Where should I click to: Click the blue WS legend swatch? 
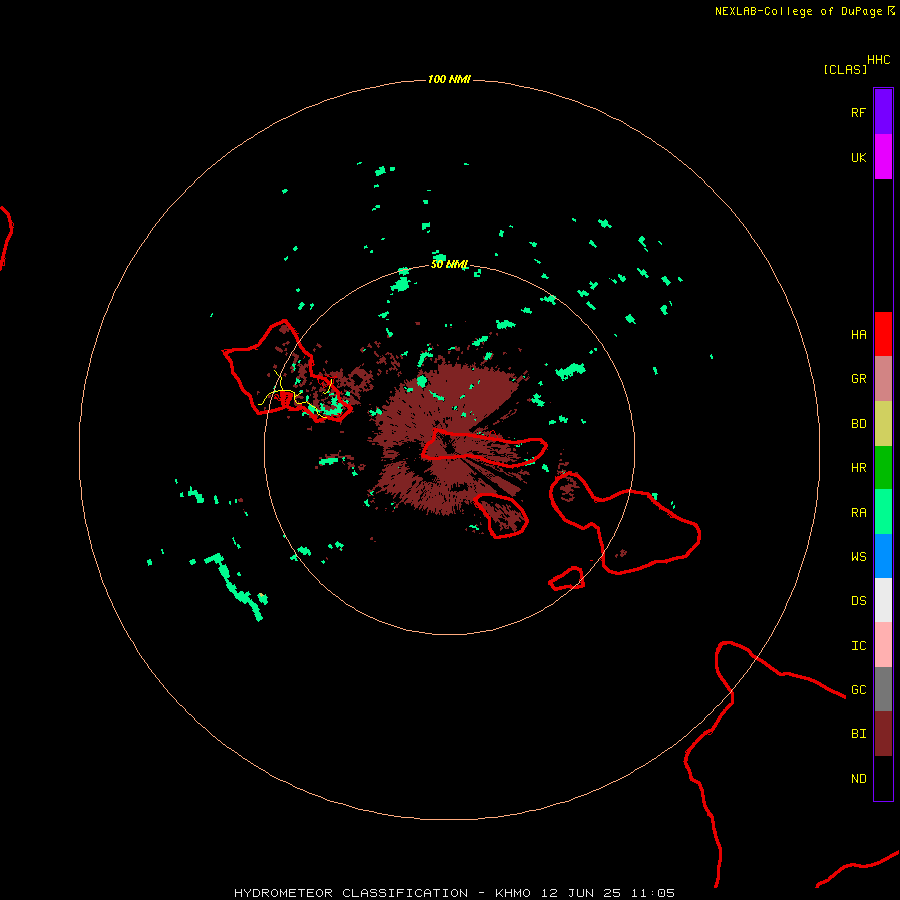[883, 556]
